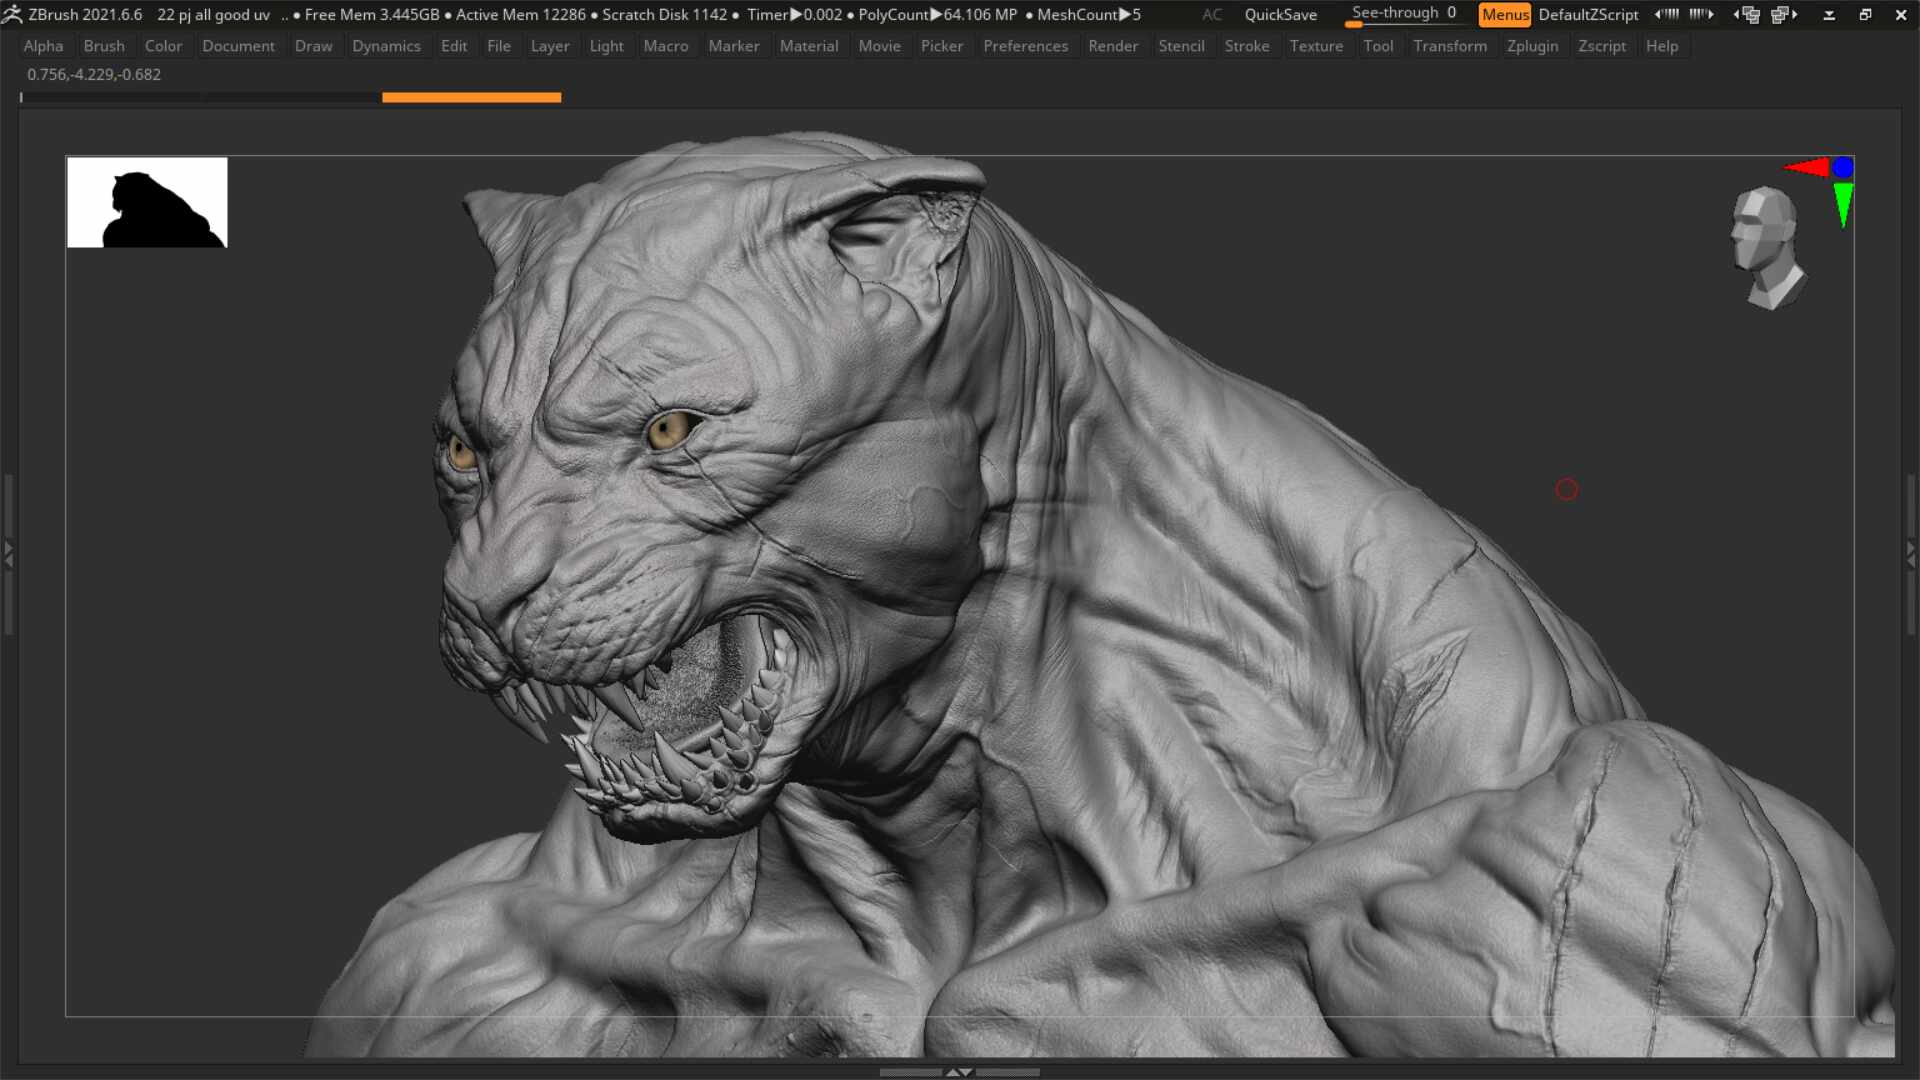The image size is (1920, 1080).
Task: Click the black silhouette thumbnail preview
Action: 147,202
